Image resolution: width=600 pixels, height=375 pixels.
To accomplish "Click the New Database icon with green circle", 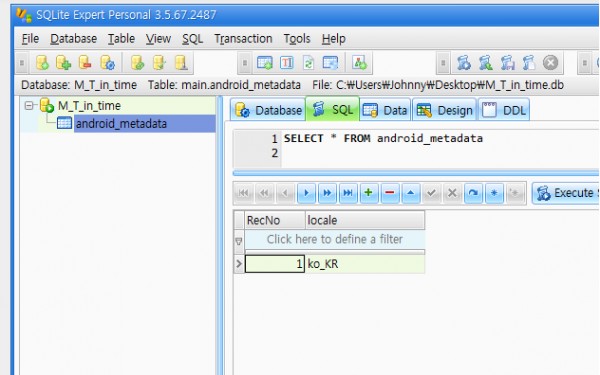I will pos(42,63).
